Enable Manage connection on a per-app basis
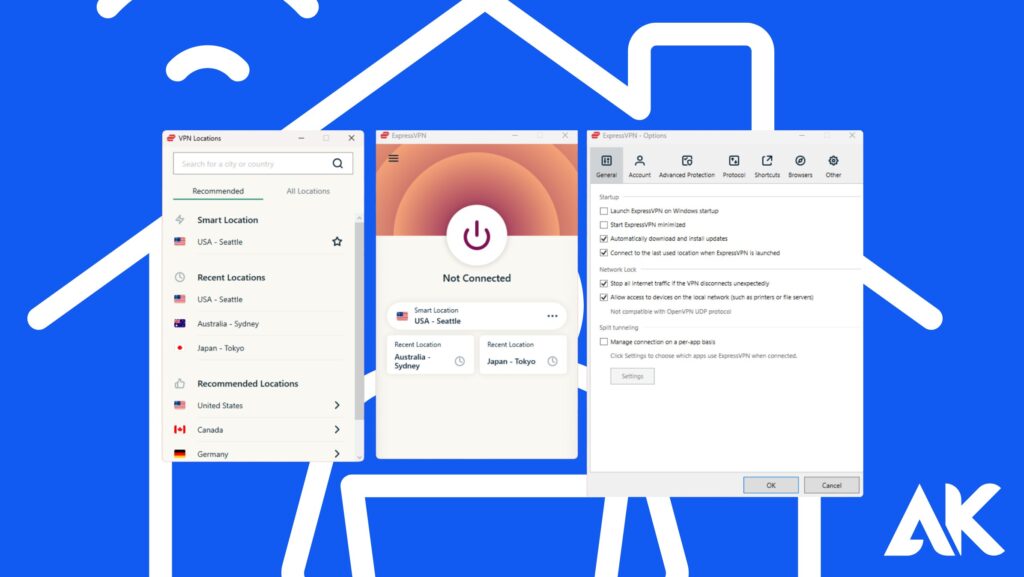This screenshot has height=577, width=1024. point(603,342)
